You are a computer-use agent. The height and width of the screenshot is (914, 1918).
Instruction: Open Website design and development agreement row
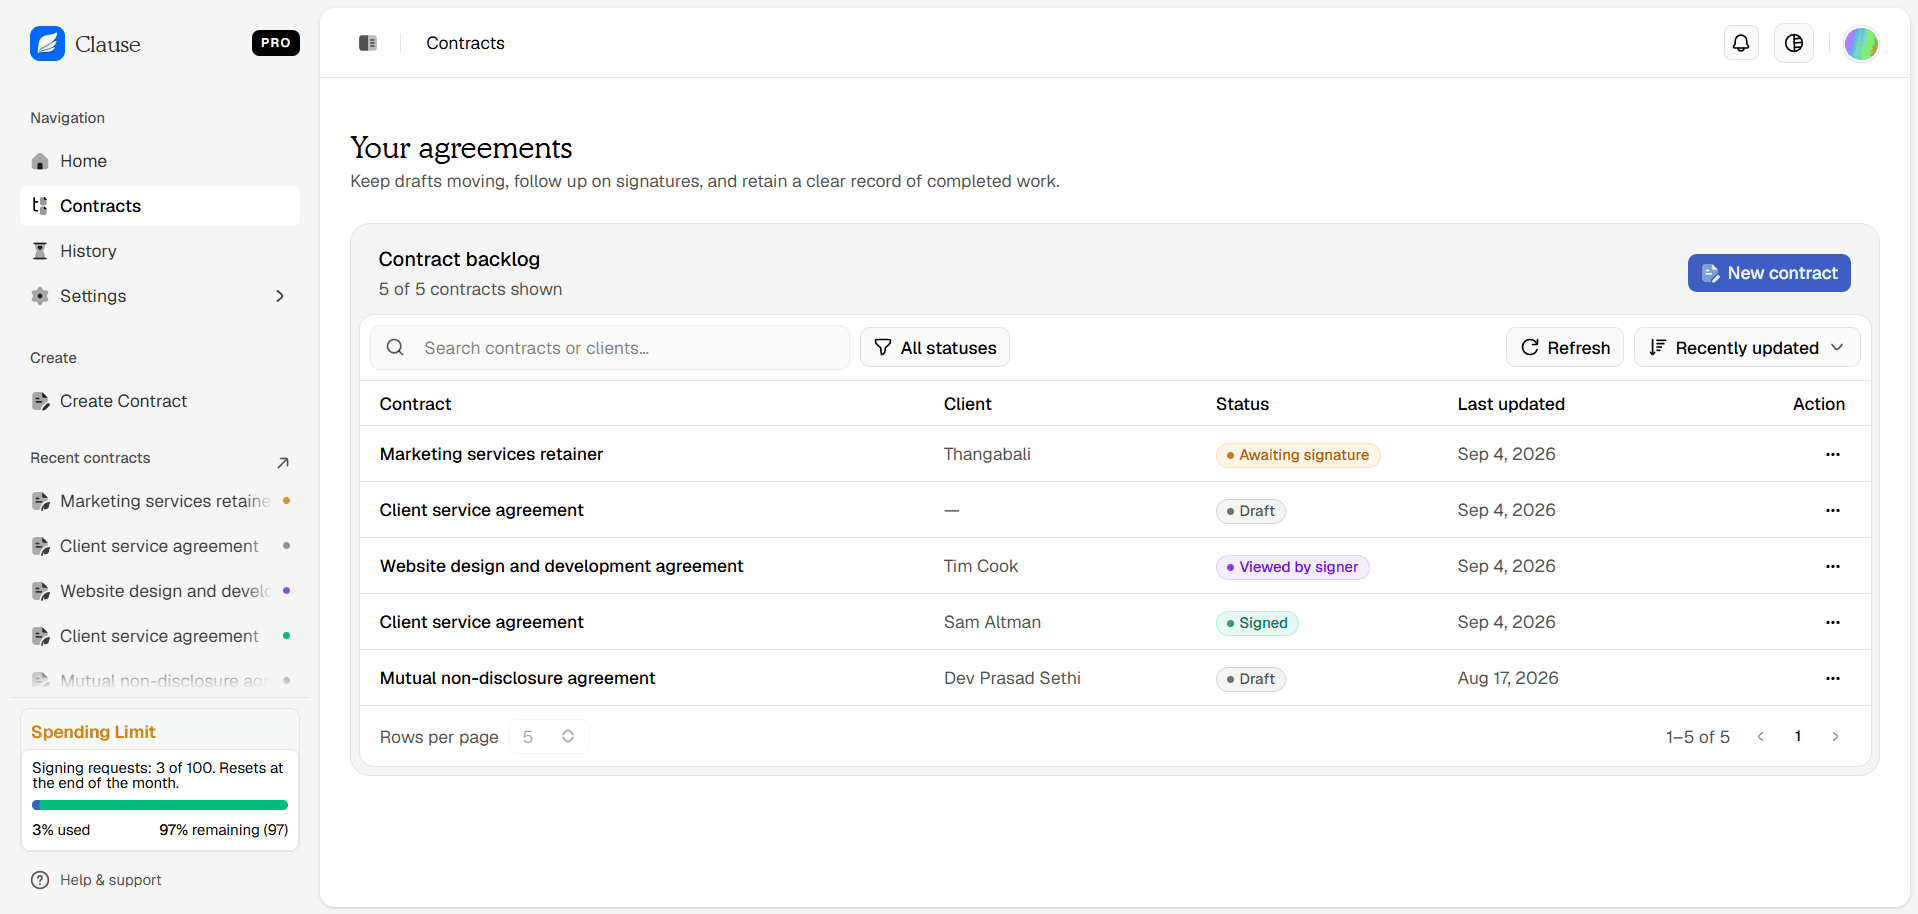point(1115,566)
